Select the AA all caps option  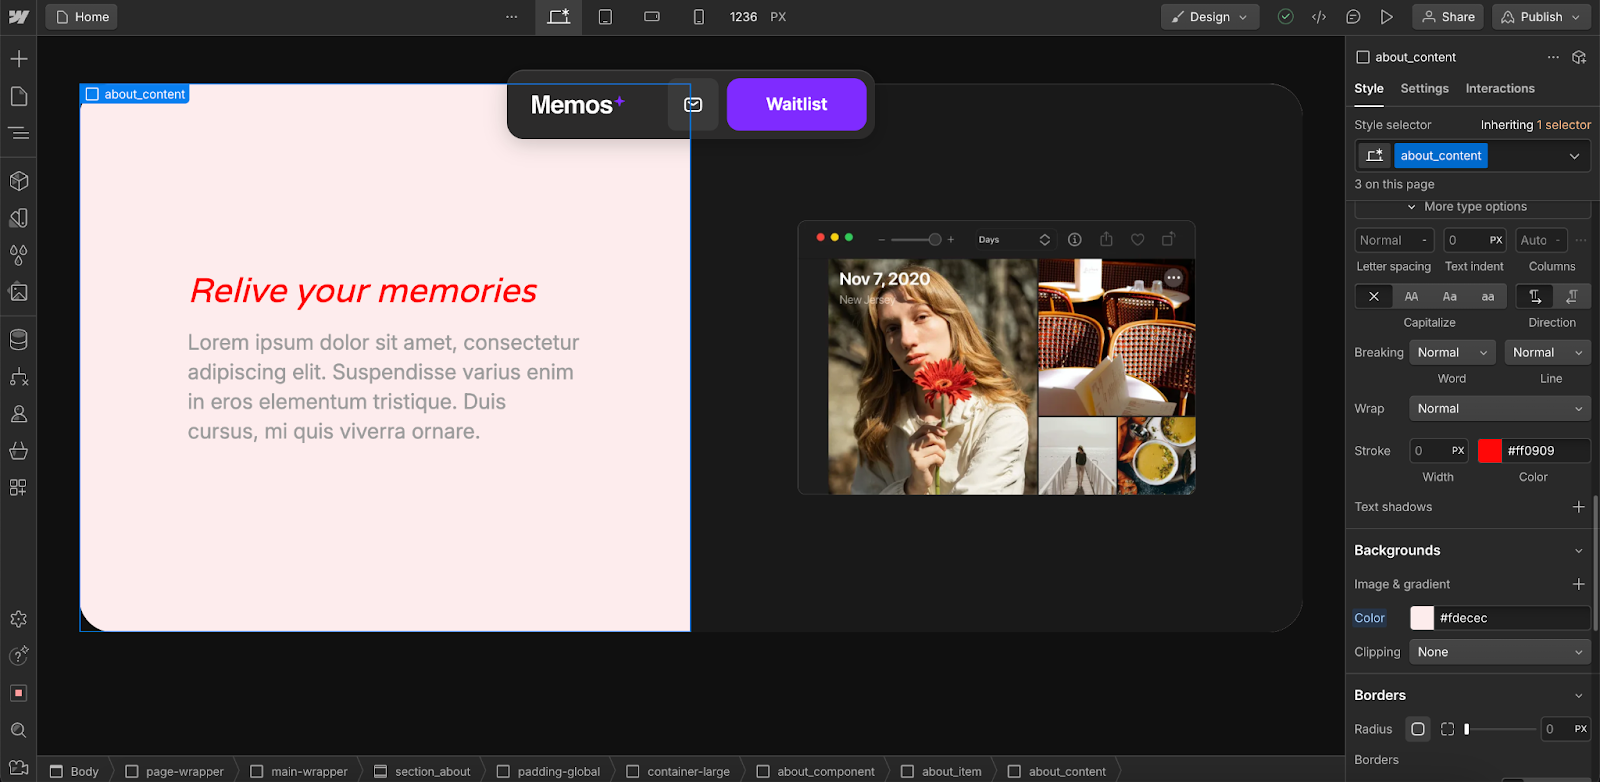[x=1411, y=296]
